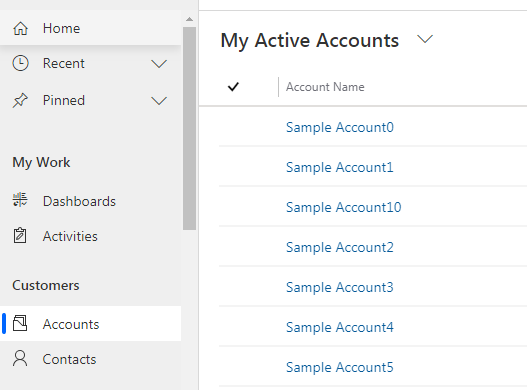Expand the Pinned chevron
527x390 pixels.
point(159,101)
